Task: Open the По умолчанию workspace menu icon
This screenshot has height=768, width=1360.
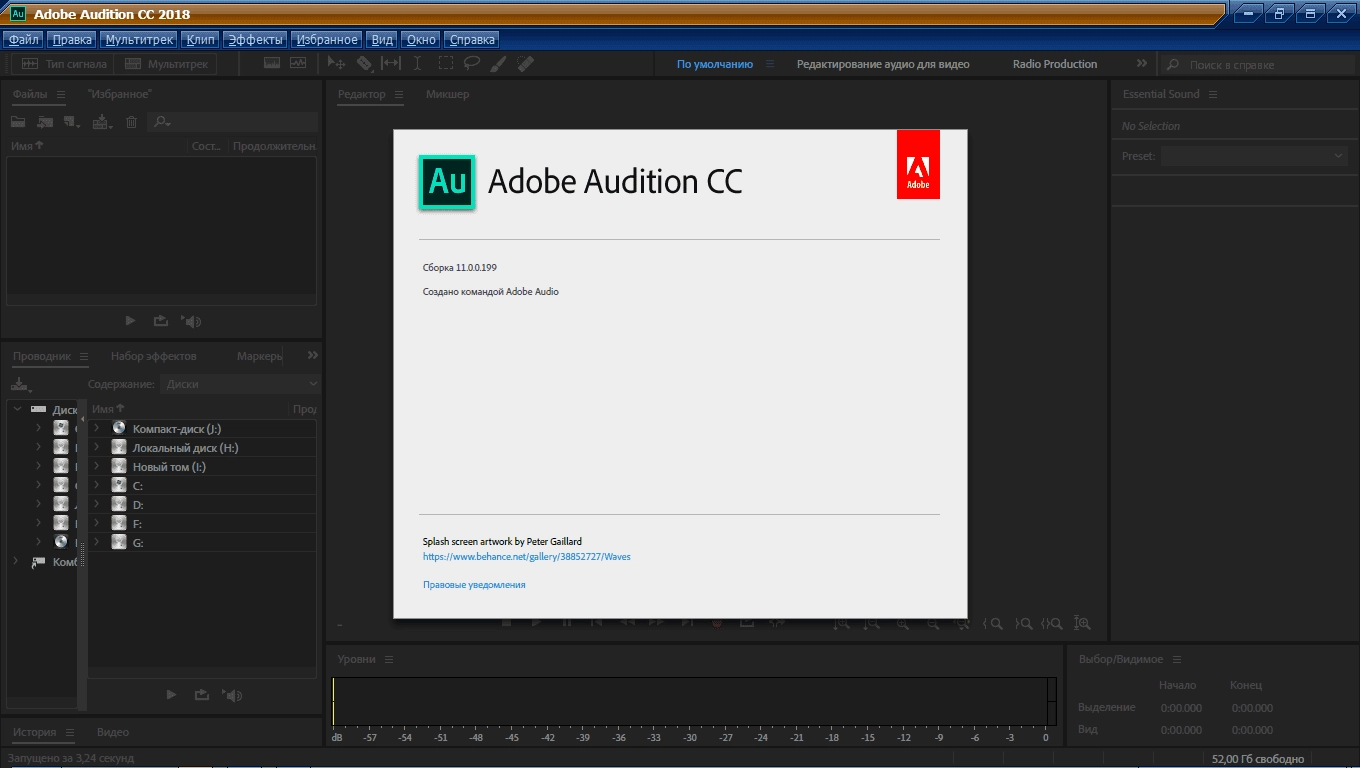Action: tap(770, 64)
